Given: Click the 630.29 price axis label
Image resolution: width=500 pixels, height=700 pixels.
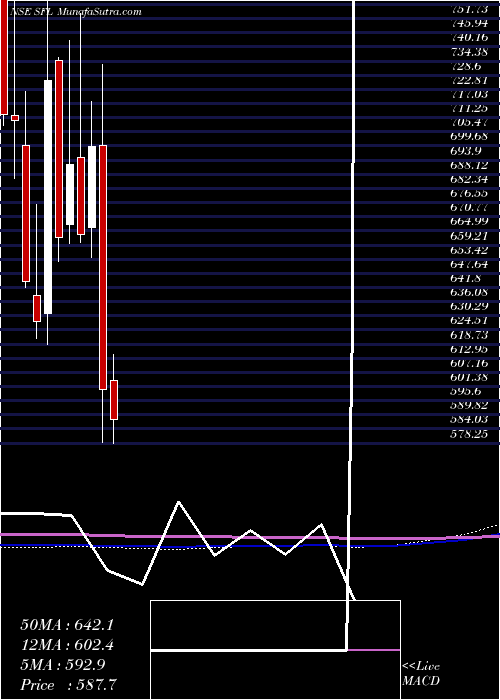Looking at the screenshot, I should 469,307.
